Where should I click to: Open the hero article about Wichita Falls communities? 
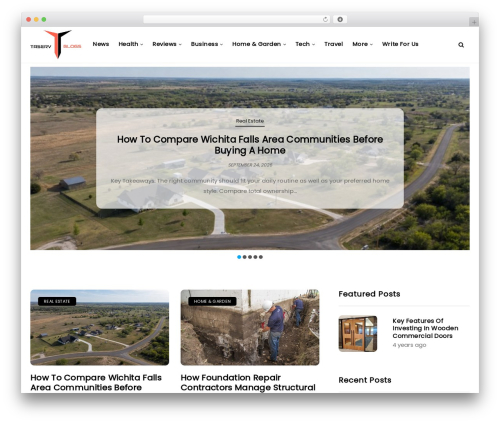pos(250,145)
